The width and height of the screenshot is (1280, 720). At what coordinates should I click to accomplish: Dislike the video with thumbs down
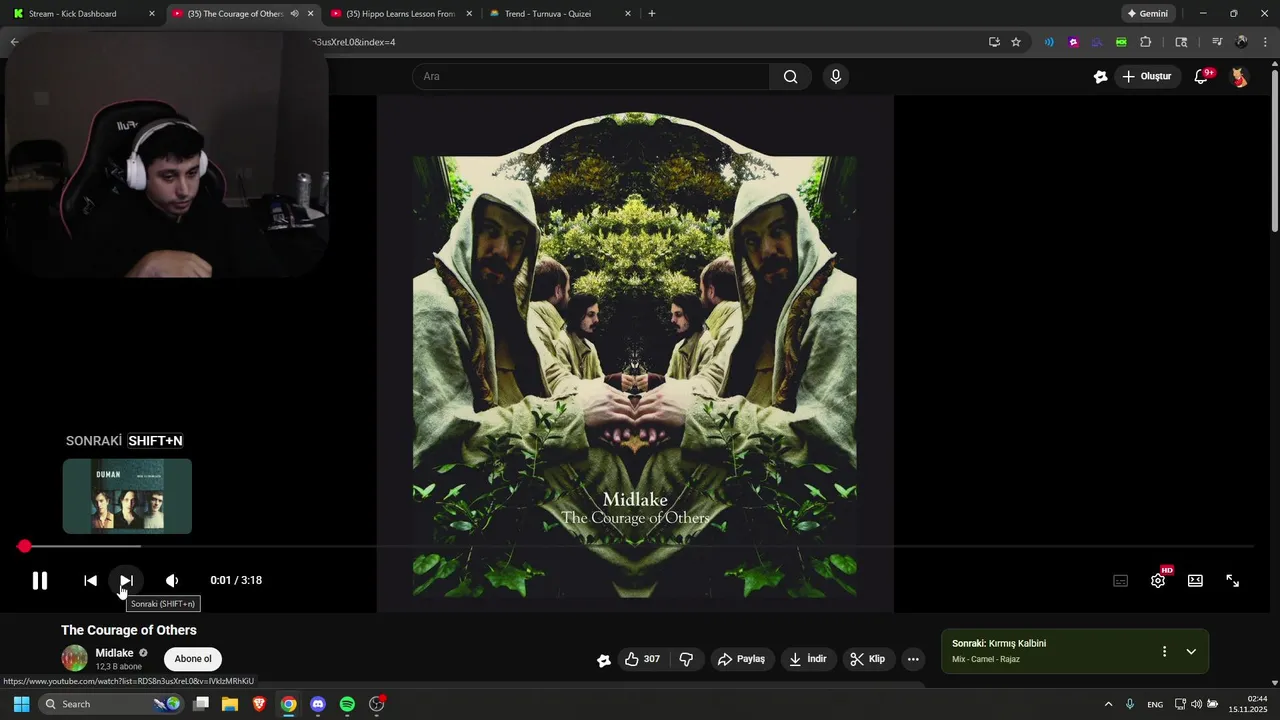click(686, 659)
